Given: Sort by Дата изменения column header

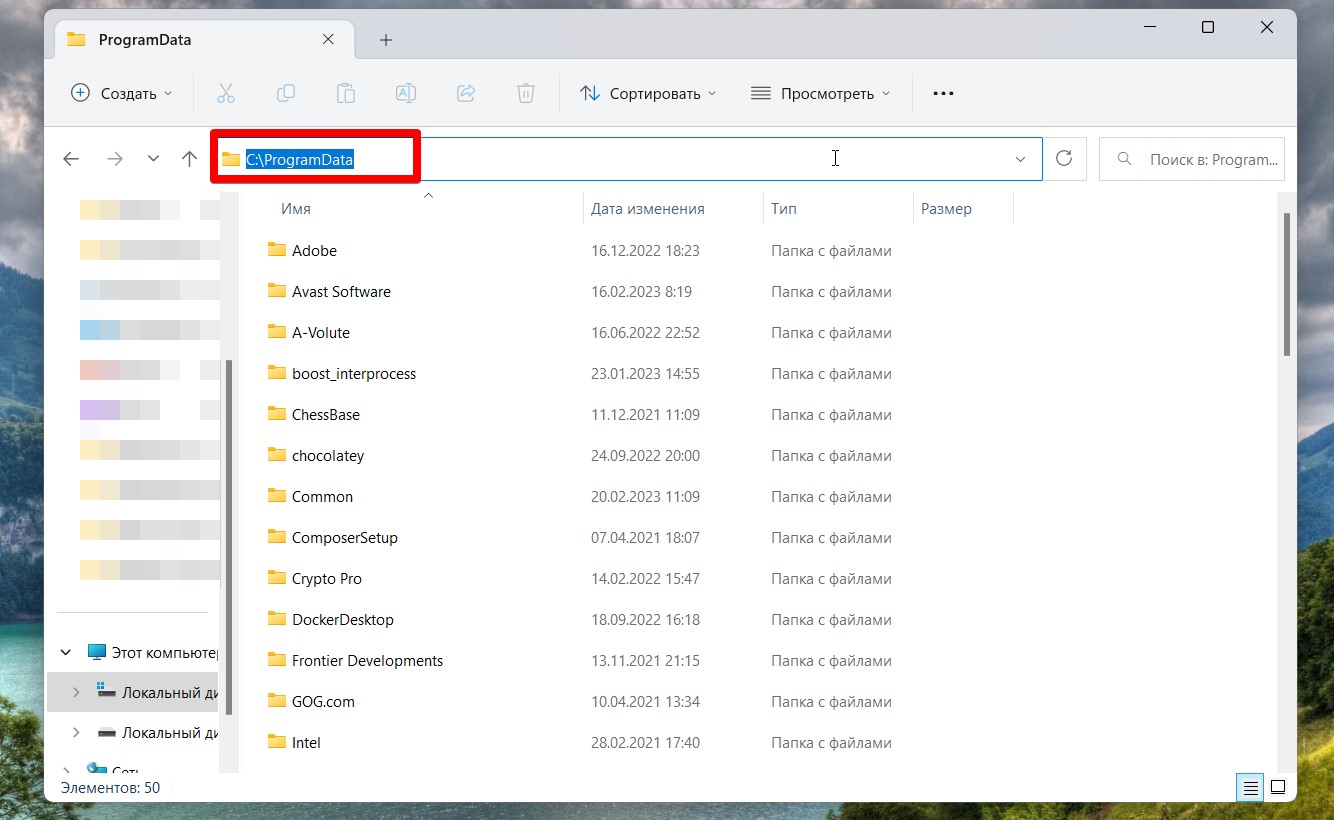Looking at the screenshot, I should 648,209.
